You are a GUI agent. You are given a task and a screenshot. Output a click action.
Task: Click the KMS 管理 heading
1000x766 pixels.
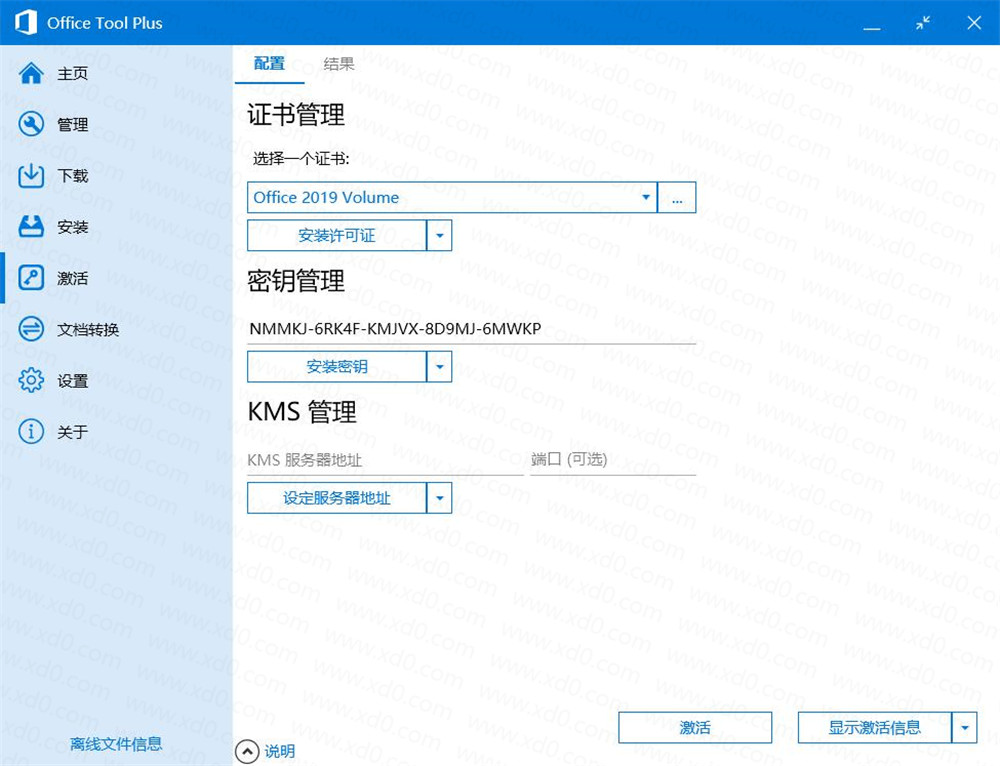[x=302, y=412]
